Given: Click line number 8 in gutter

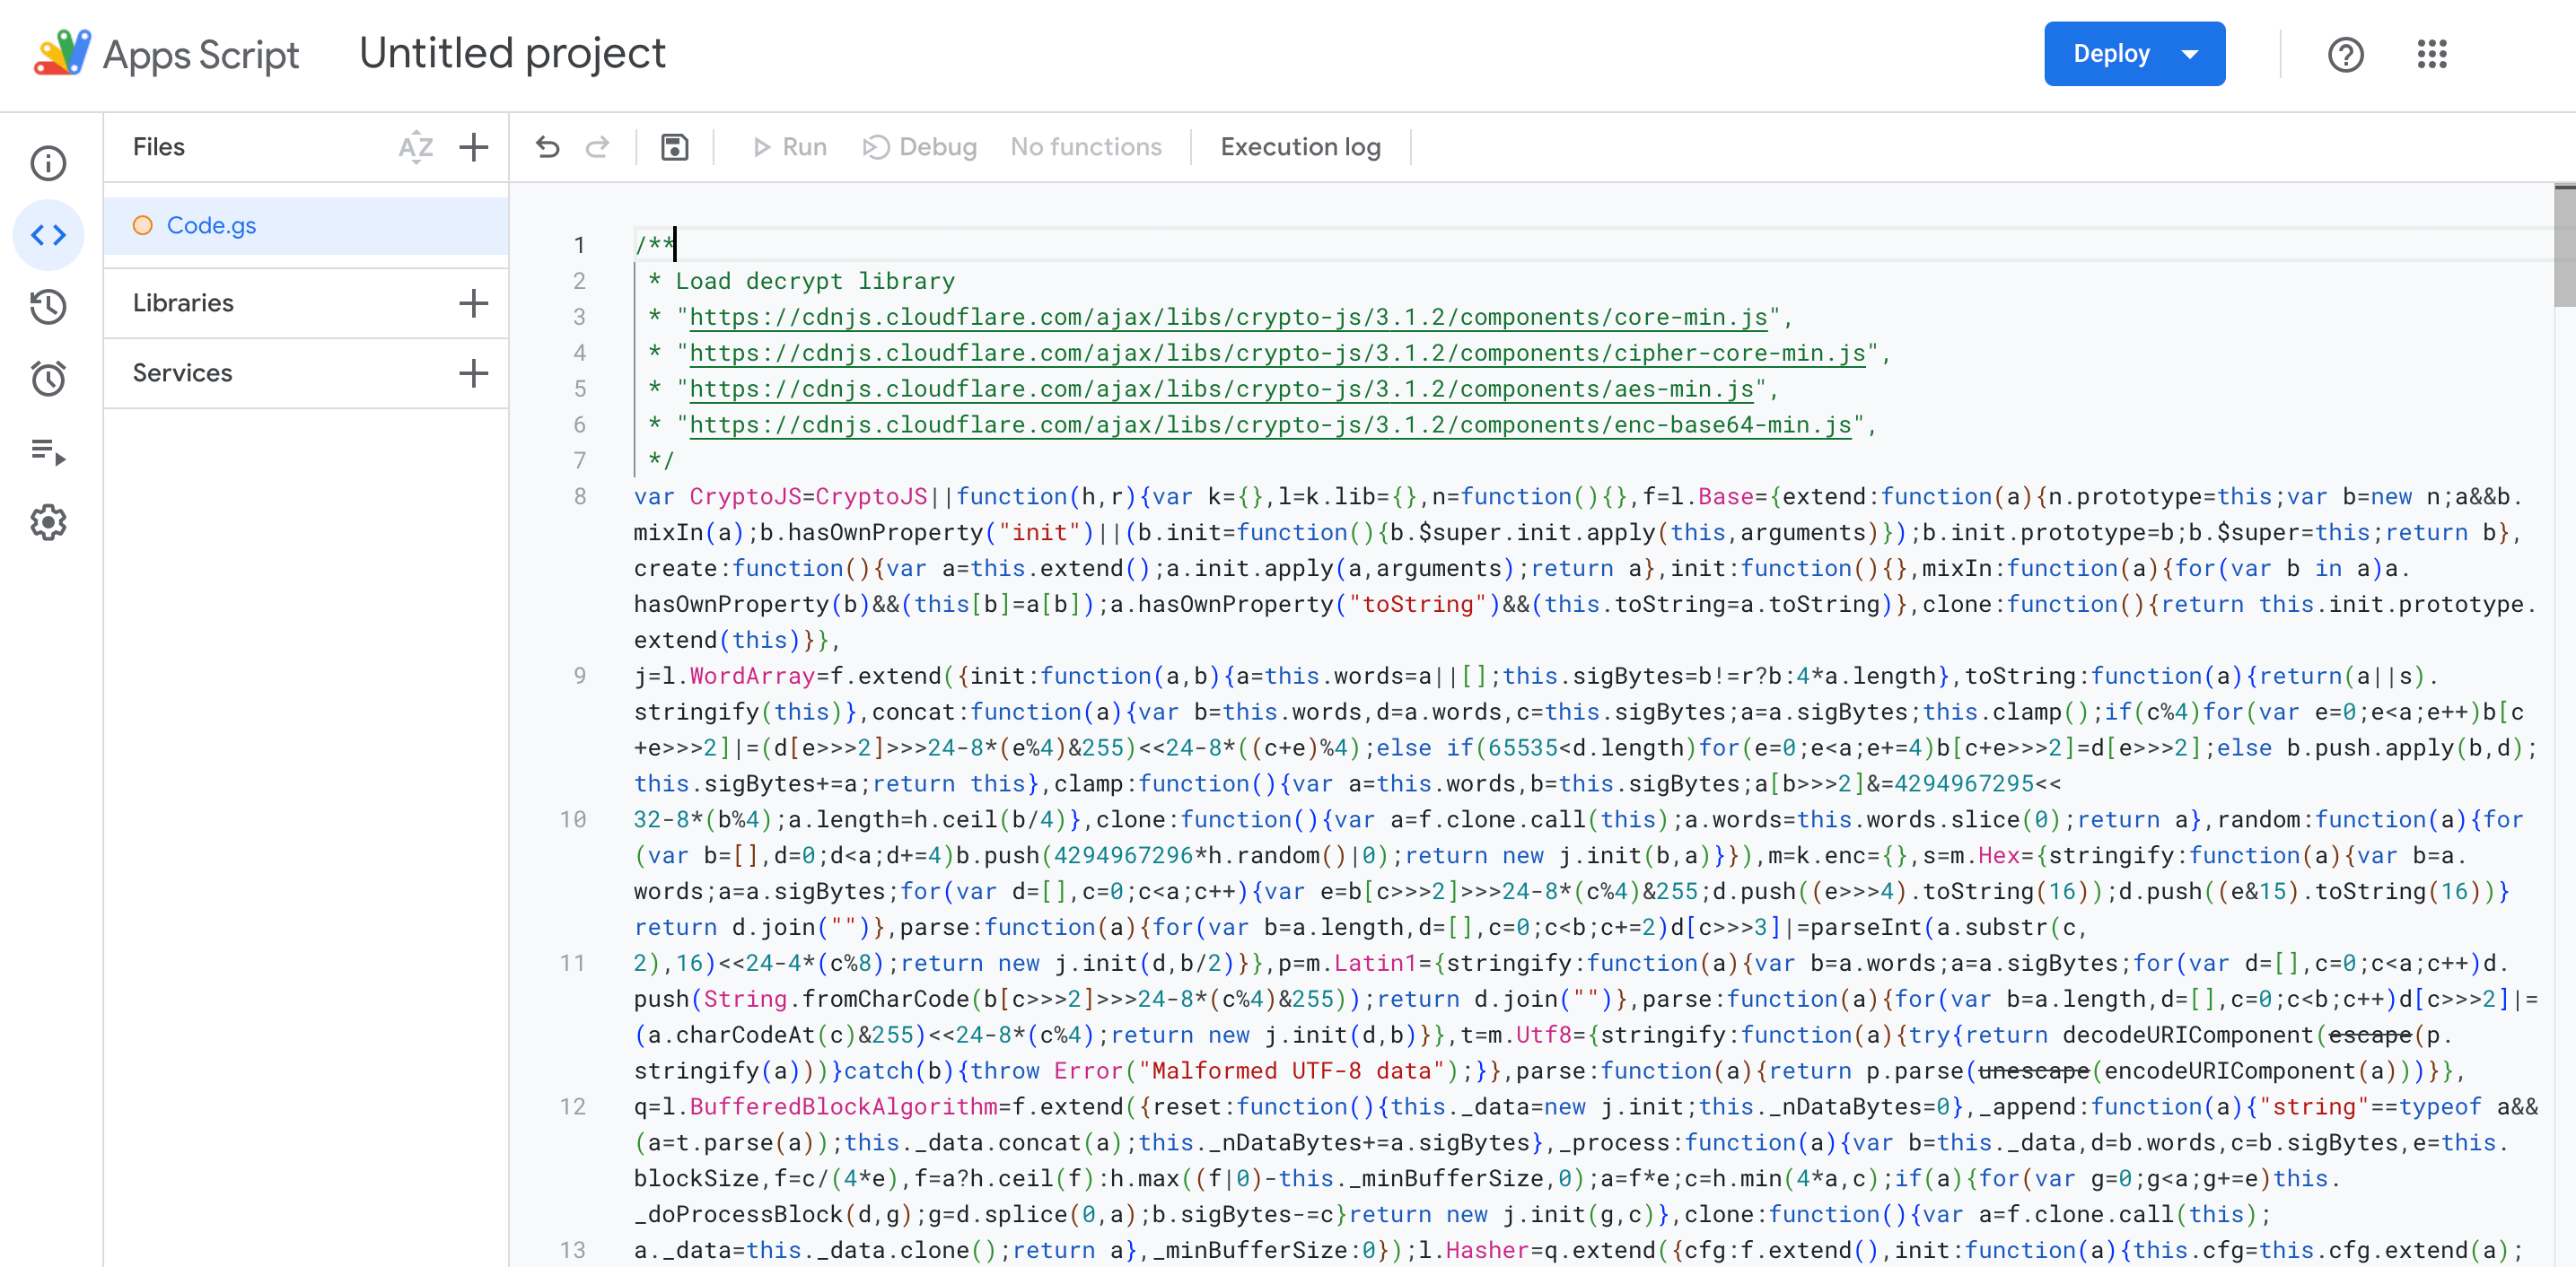Looking at the screenshot, I should tap(579, 497).
